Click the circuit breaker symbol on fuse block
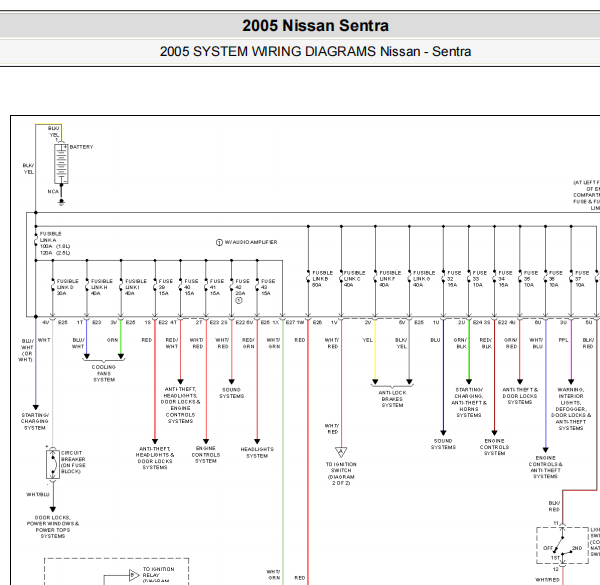Screen dimensions: 600x585 (53, 464)
